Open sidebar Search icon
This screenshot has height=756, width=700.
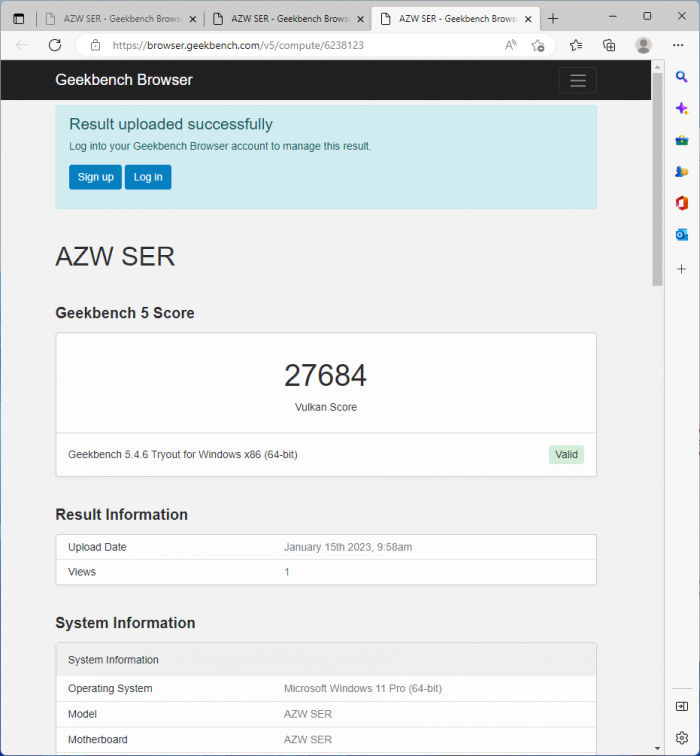(x=681, y=77)
